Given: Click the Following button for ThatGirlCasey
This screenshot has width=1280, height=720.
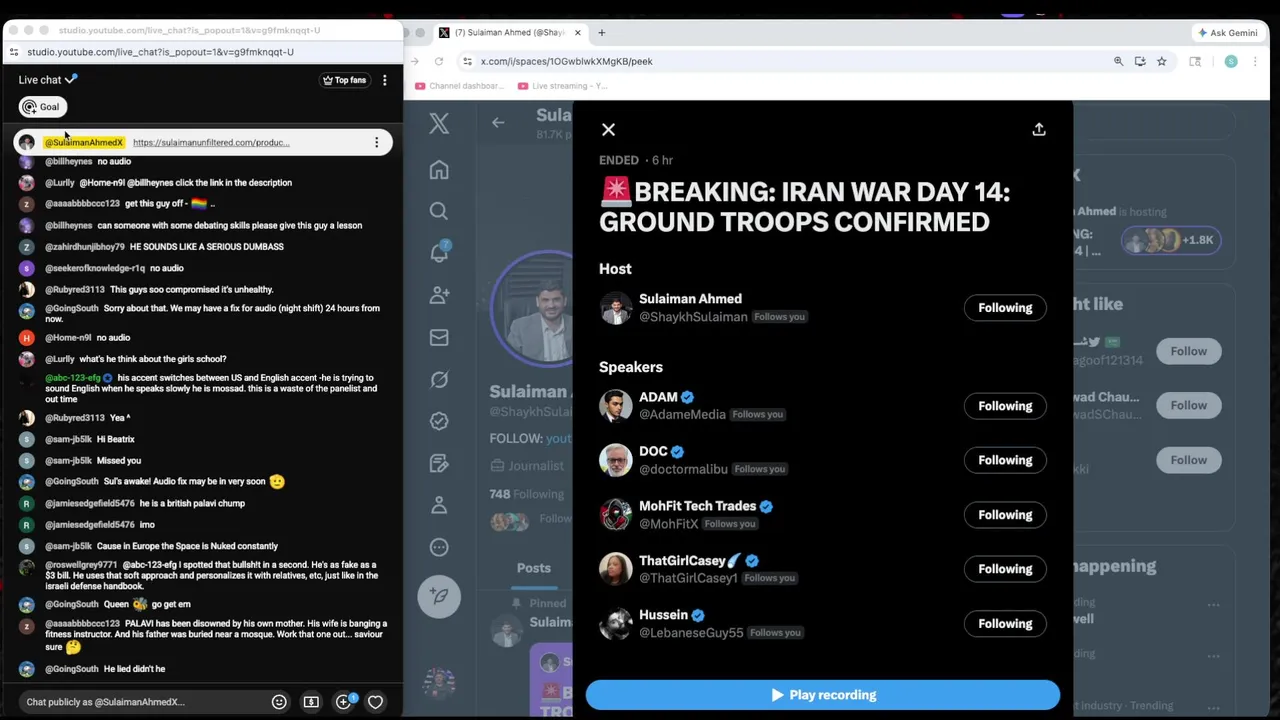Looking at the screenshot, I should click(x=1005, y=569).
